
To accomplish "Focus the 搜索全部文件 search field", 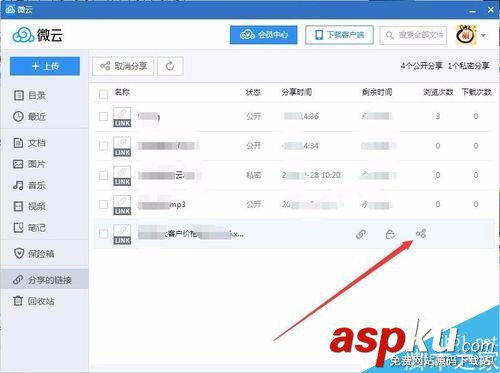I will pos(413,35).
